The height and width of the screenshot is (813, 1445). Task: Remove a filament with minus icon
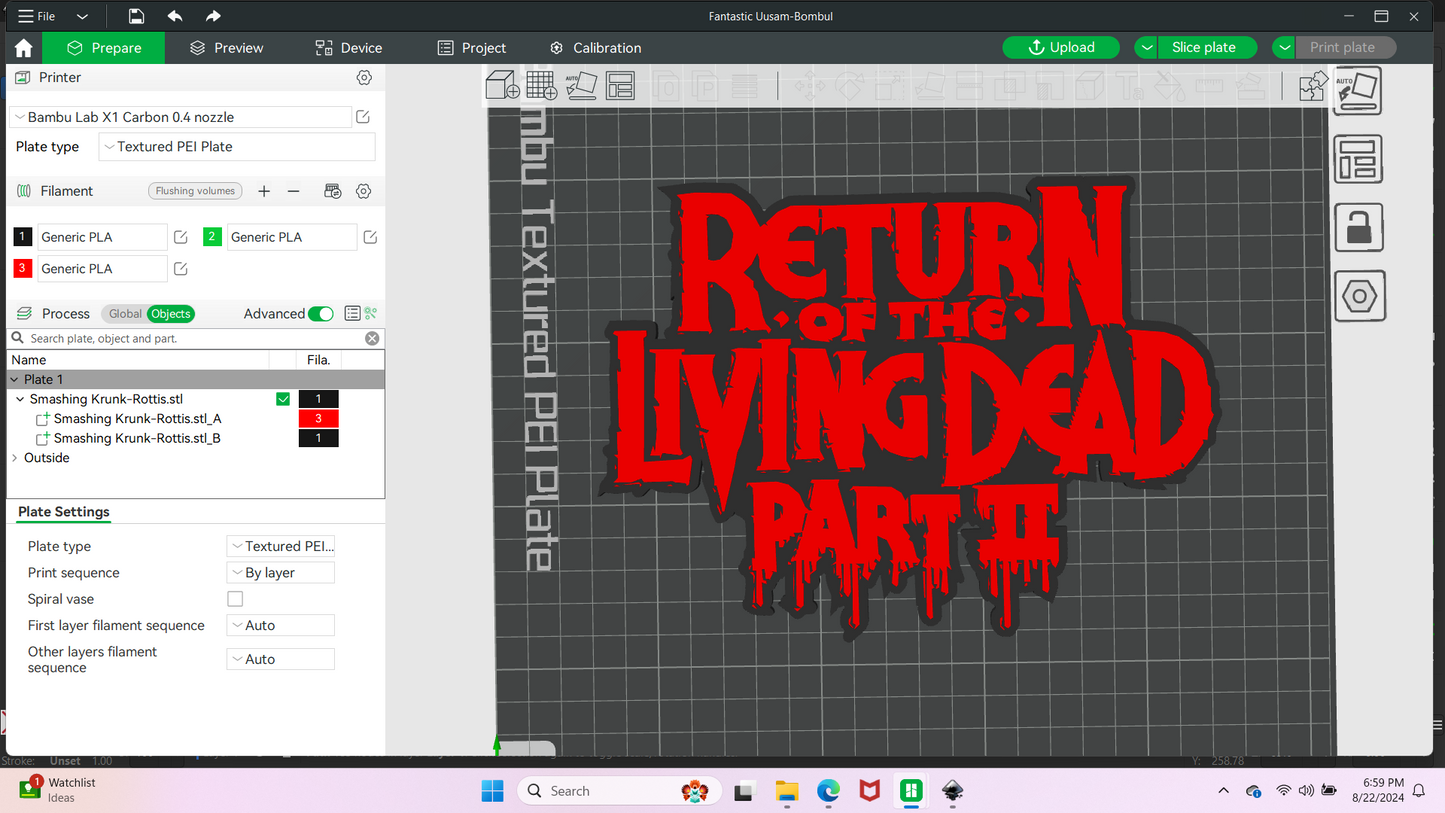[x=293, y=191]
